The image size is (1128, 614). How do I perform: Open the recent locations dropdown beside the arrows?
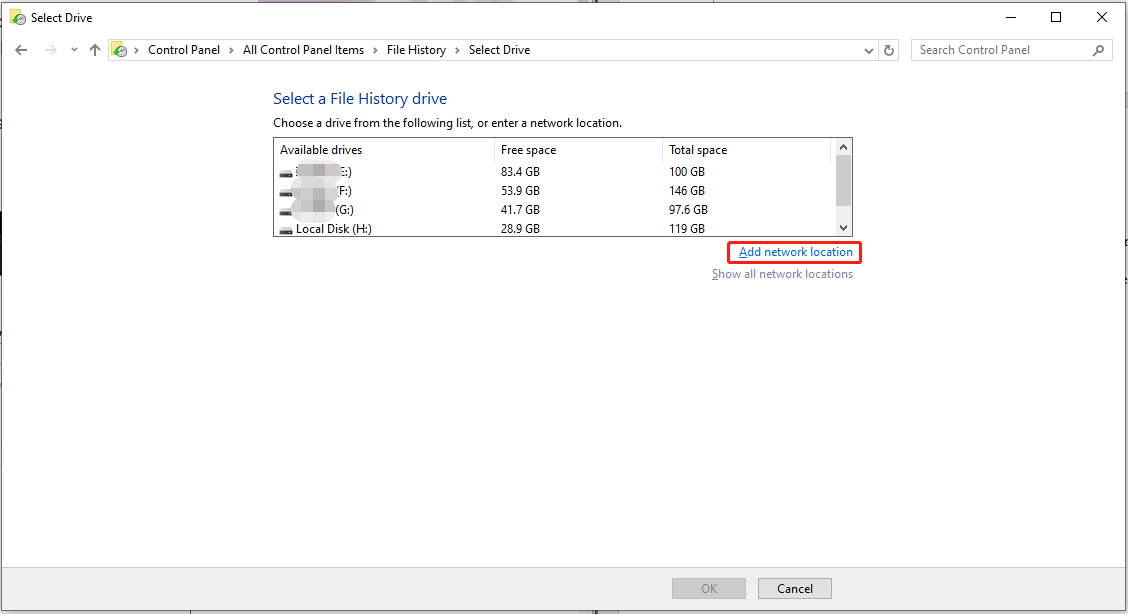tap(73, 49)
